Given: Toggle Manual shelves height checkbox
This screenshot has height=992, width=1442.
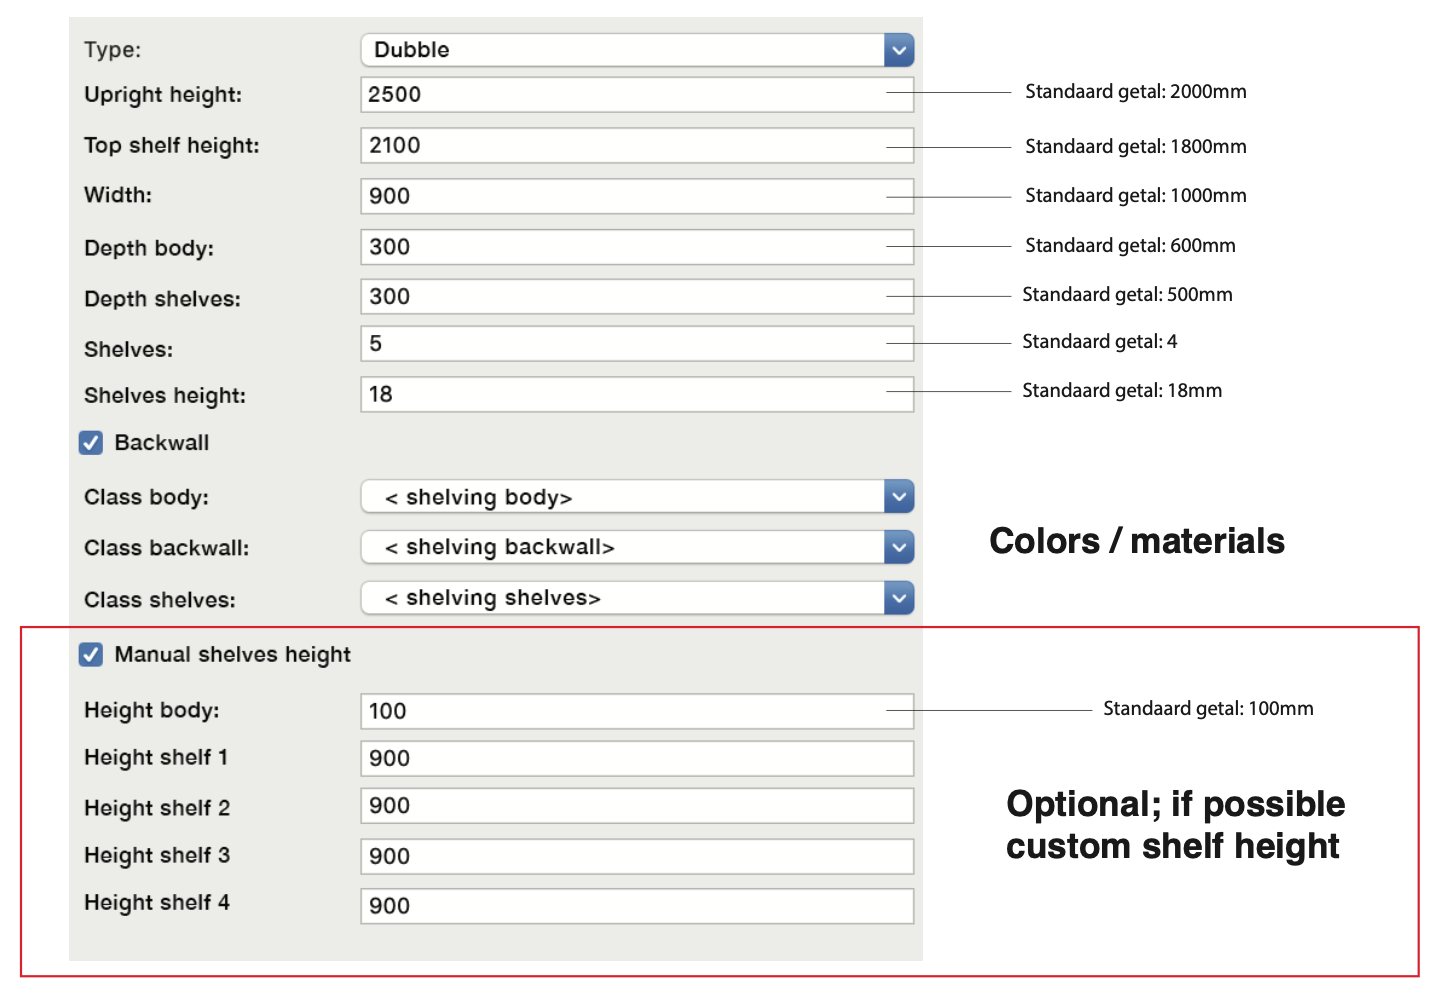Looking at the screenshot, I should point(91,655).
